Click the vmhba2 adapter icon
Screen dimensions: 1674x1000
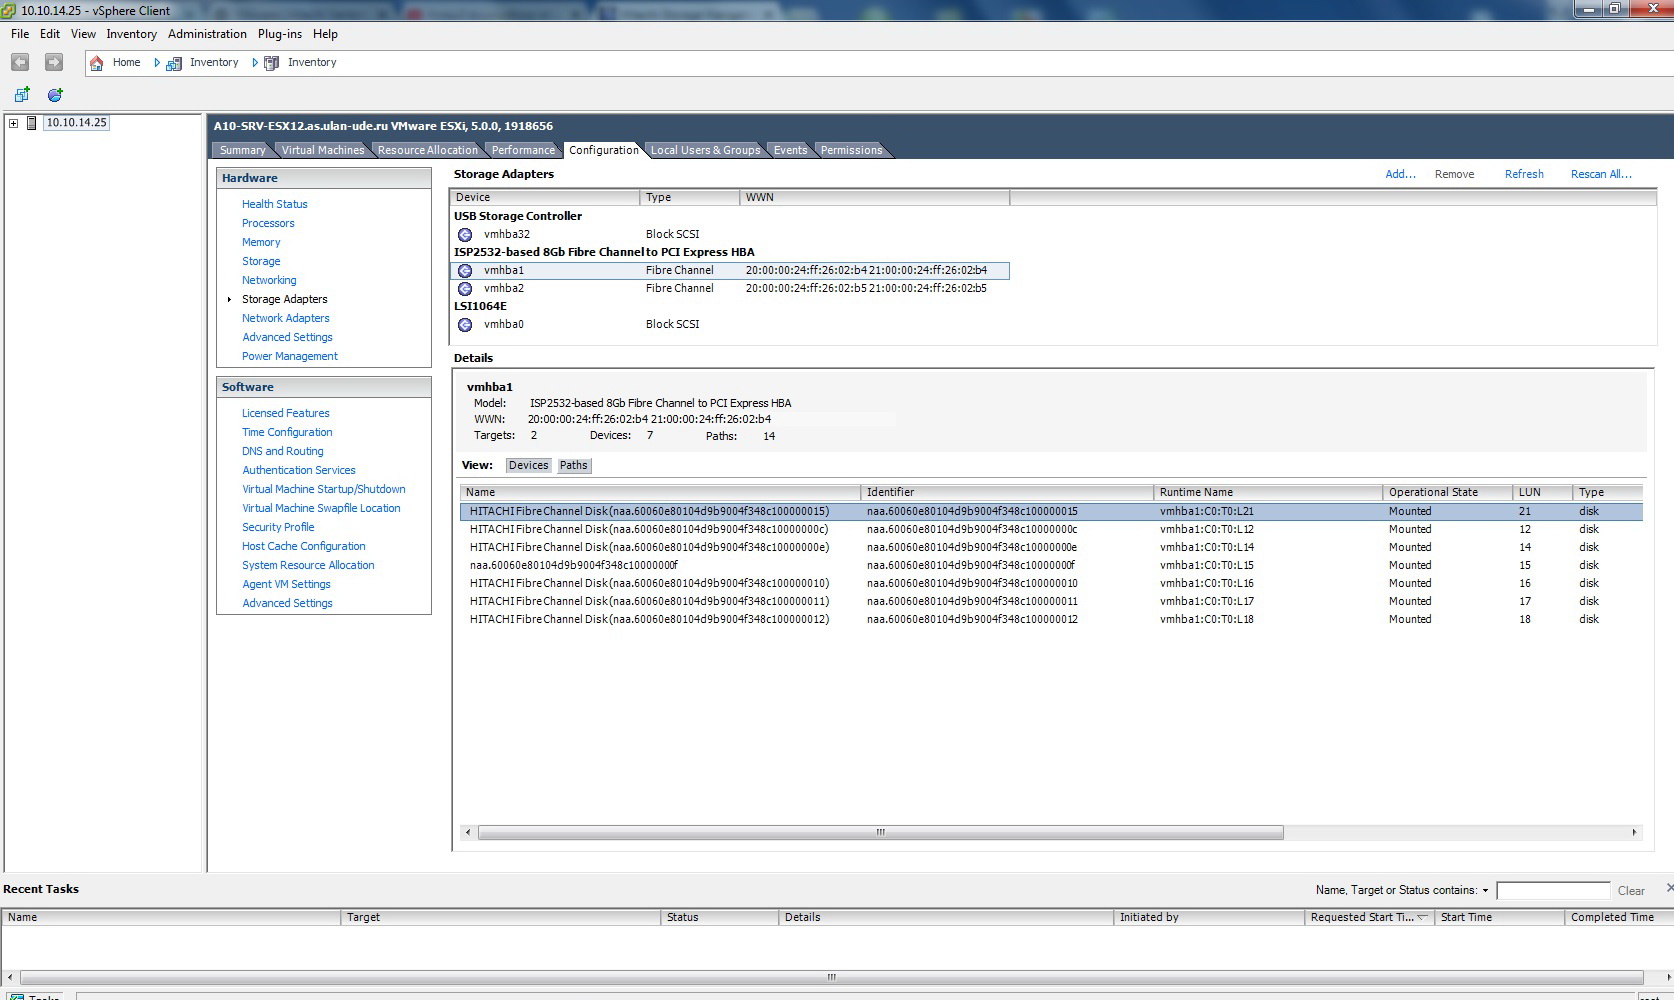465,289
